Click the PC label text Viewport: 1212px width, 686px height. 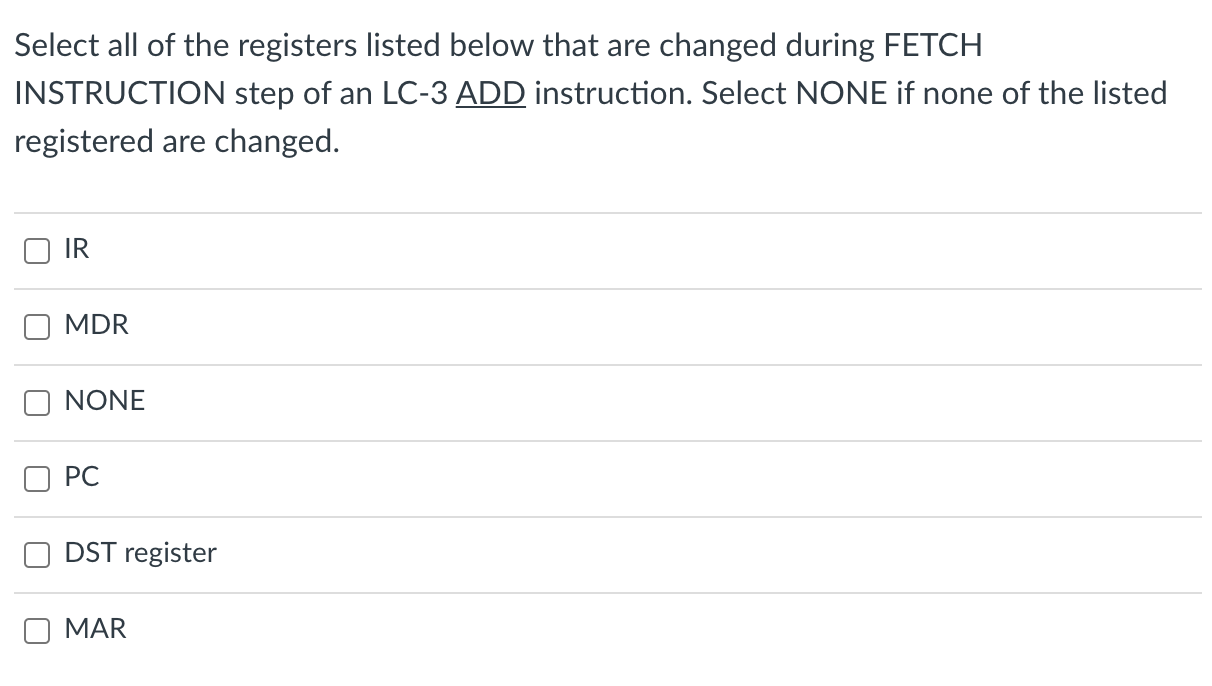[x=82, y=477]
